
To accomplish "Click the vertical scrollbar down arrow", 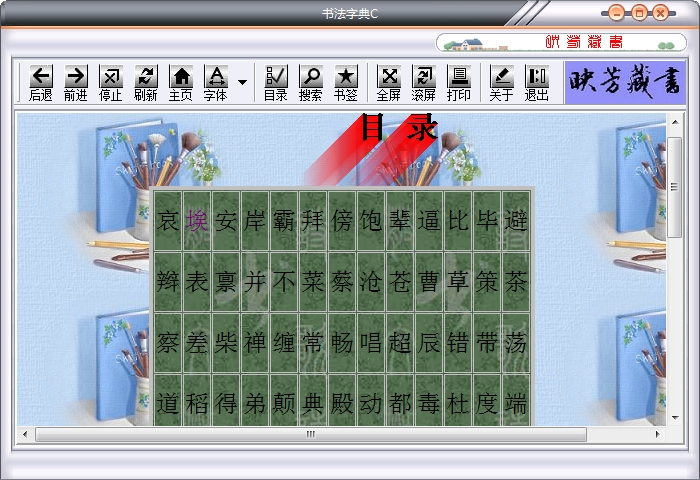I will [x=675, y=418].
